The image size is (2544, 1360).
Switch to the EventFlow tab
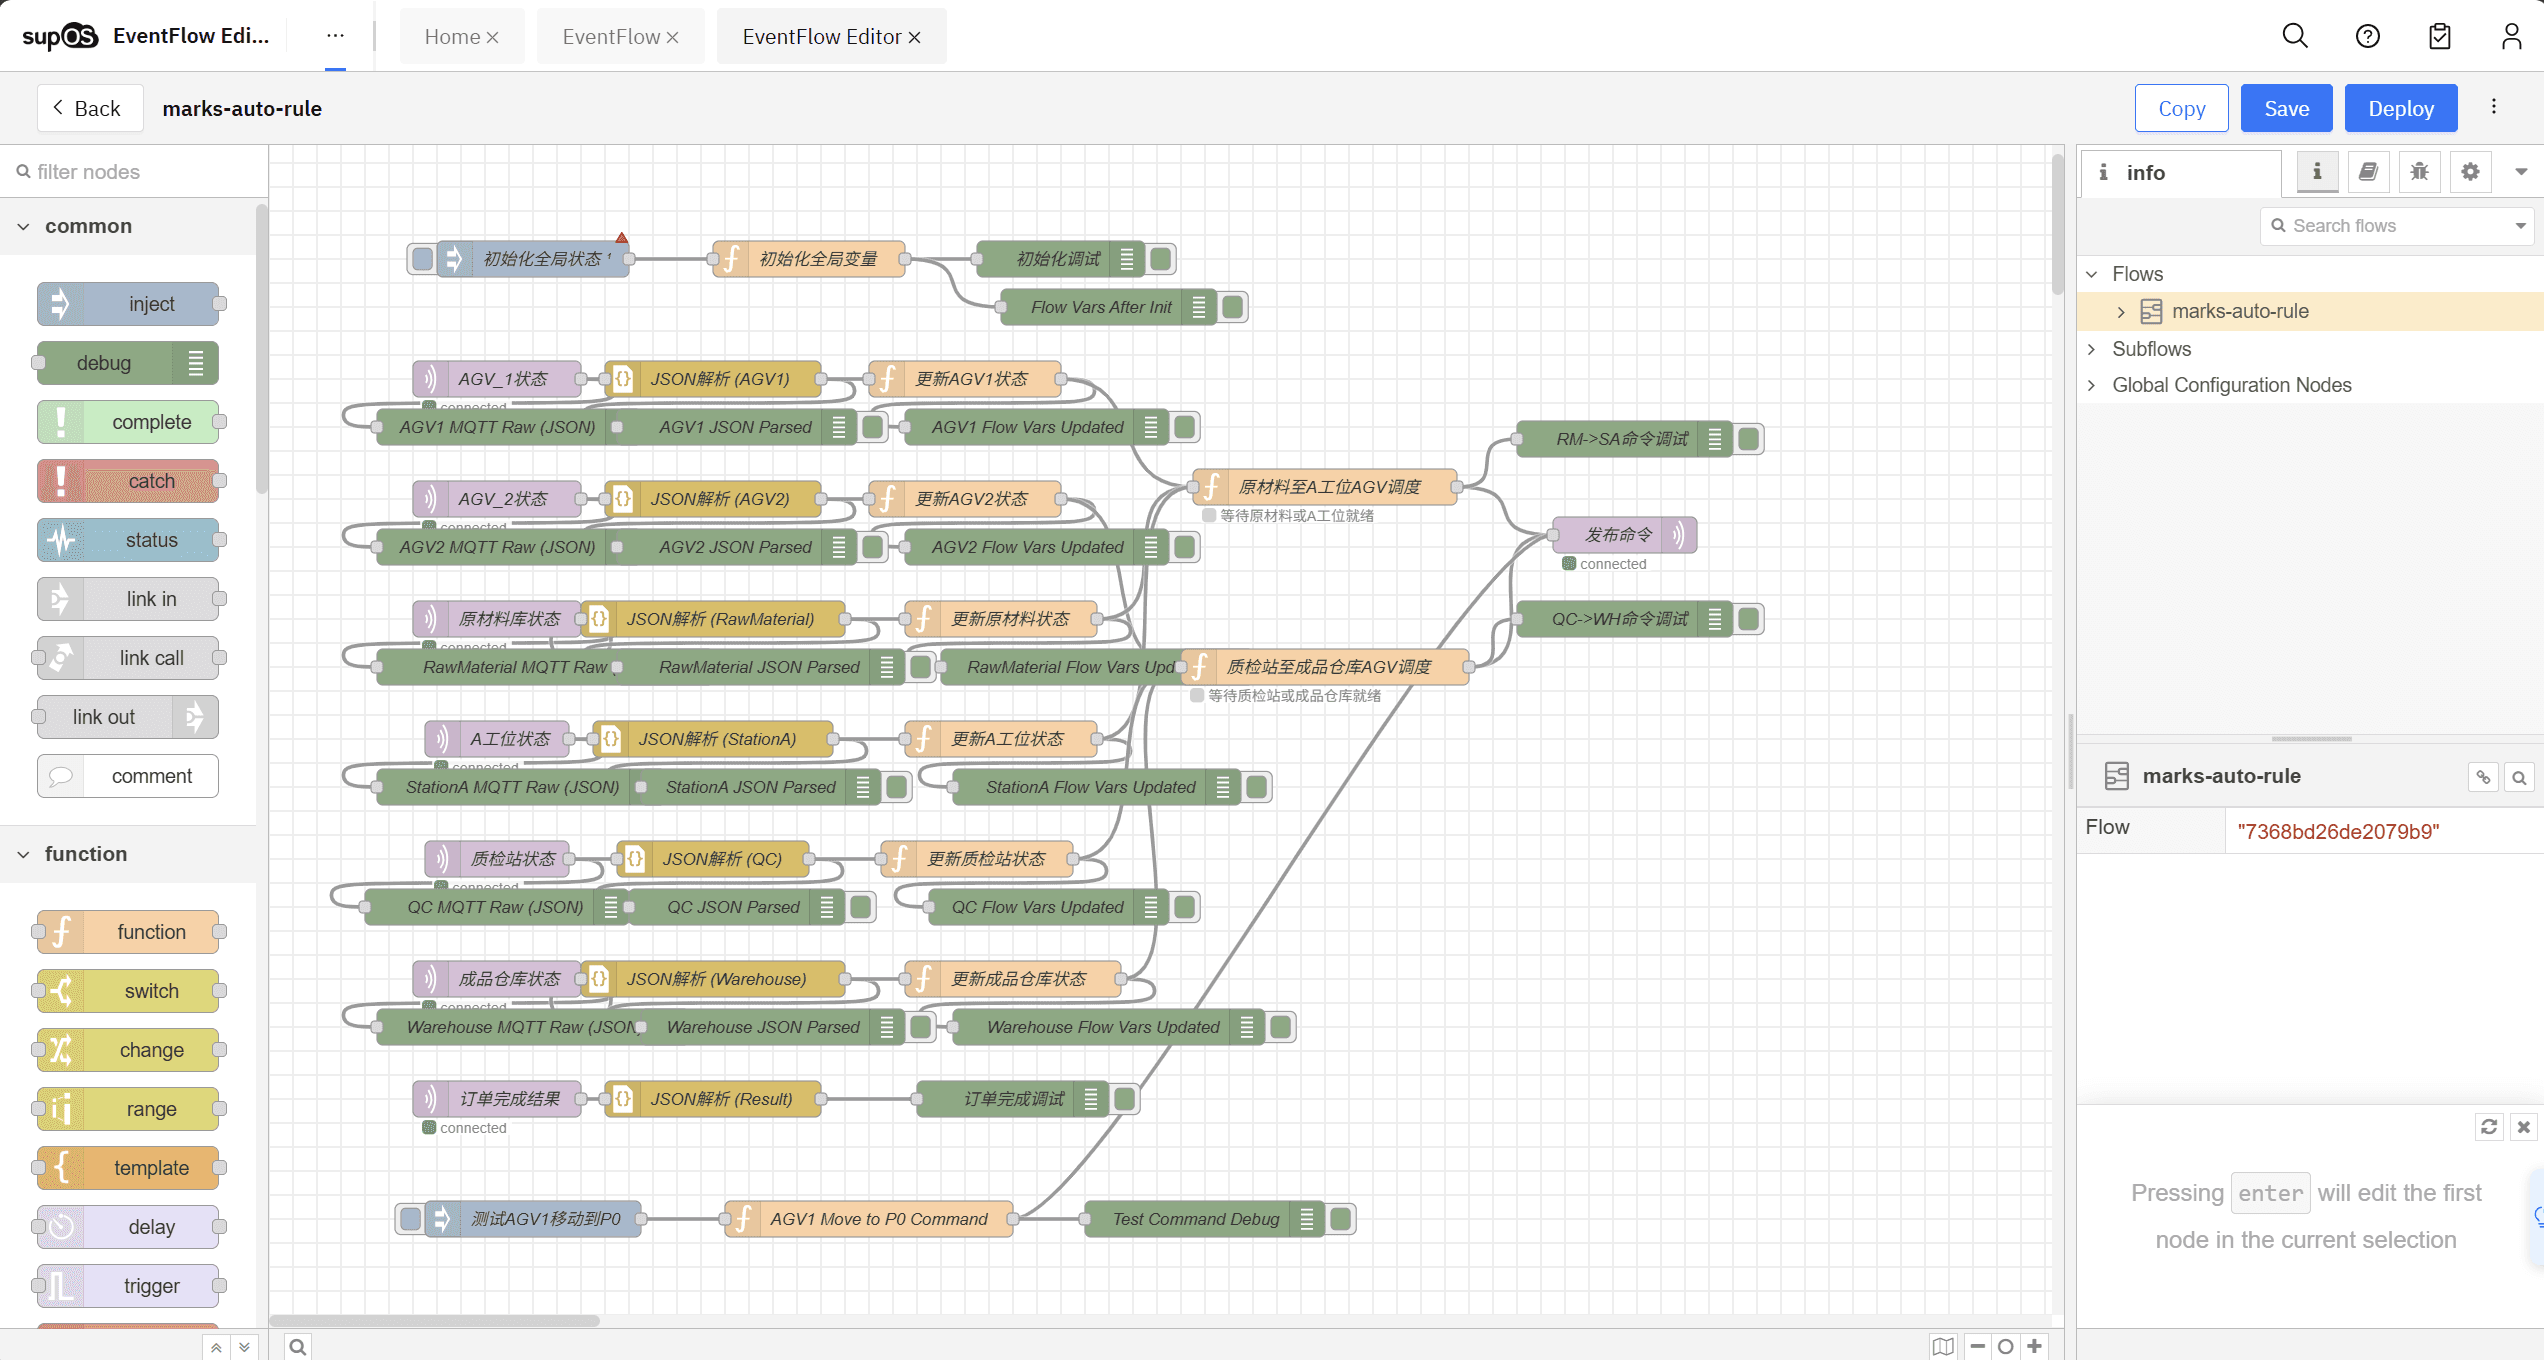(x=611, y=37)
